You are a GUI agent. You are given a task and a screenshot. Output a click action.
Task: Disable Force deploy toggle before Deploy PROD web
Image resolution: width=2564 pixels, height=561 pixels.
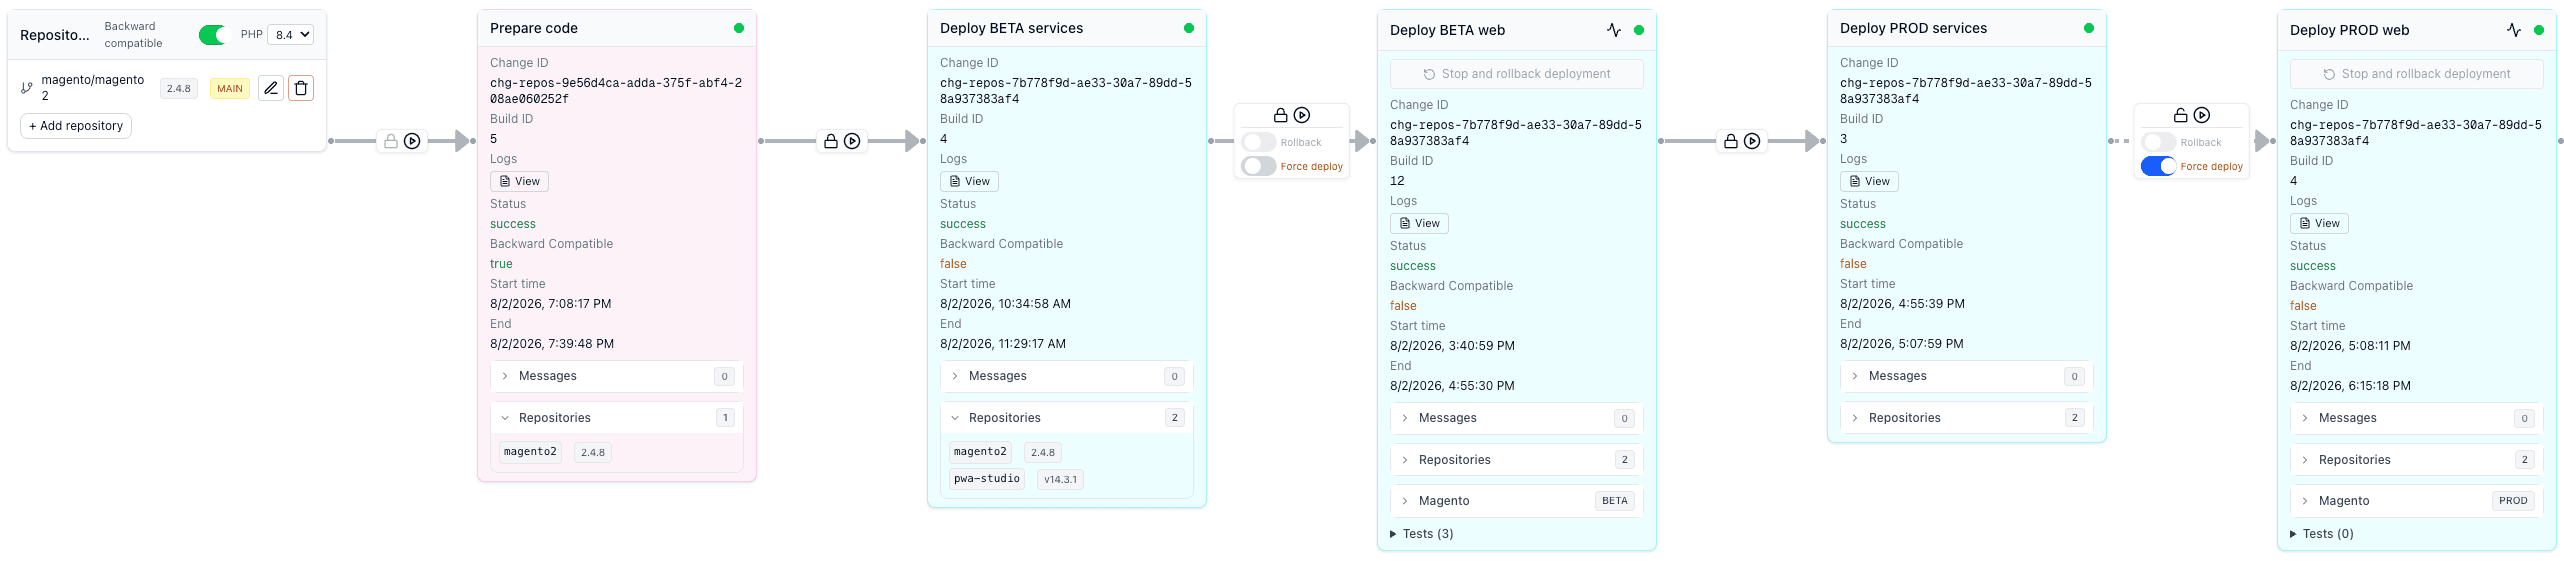tap(2159, 166)
